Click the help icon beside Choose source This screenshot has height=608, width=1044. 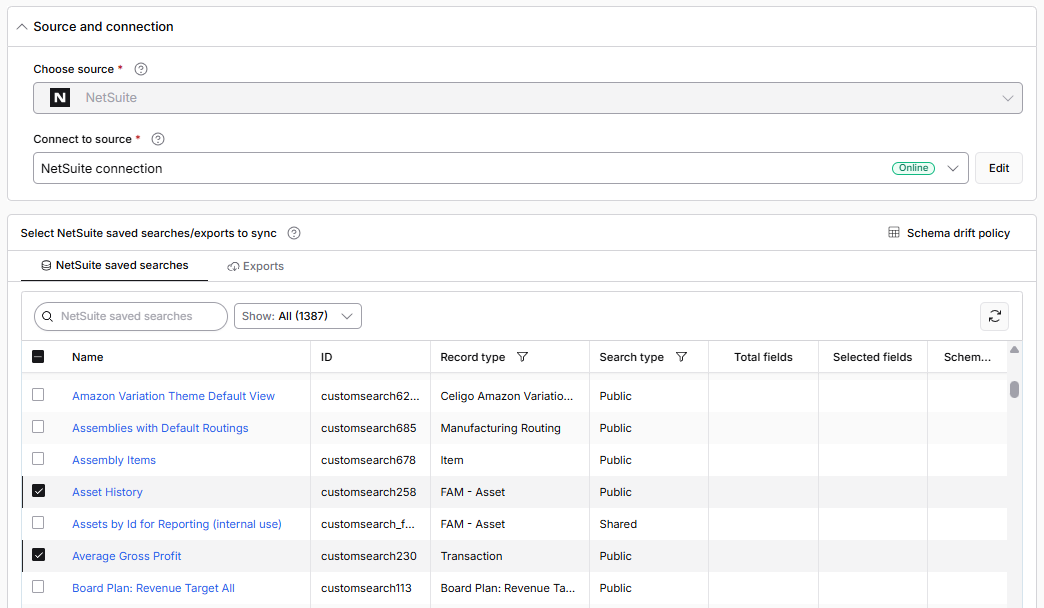pyautogui.click(x=140, y=69)
